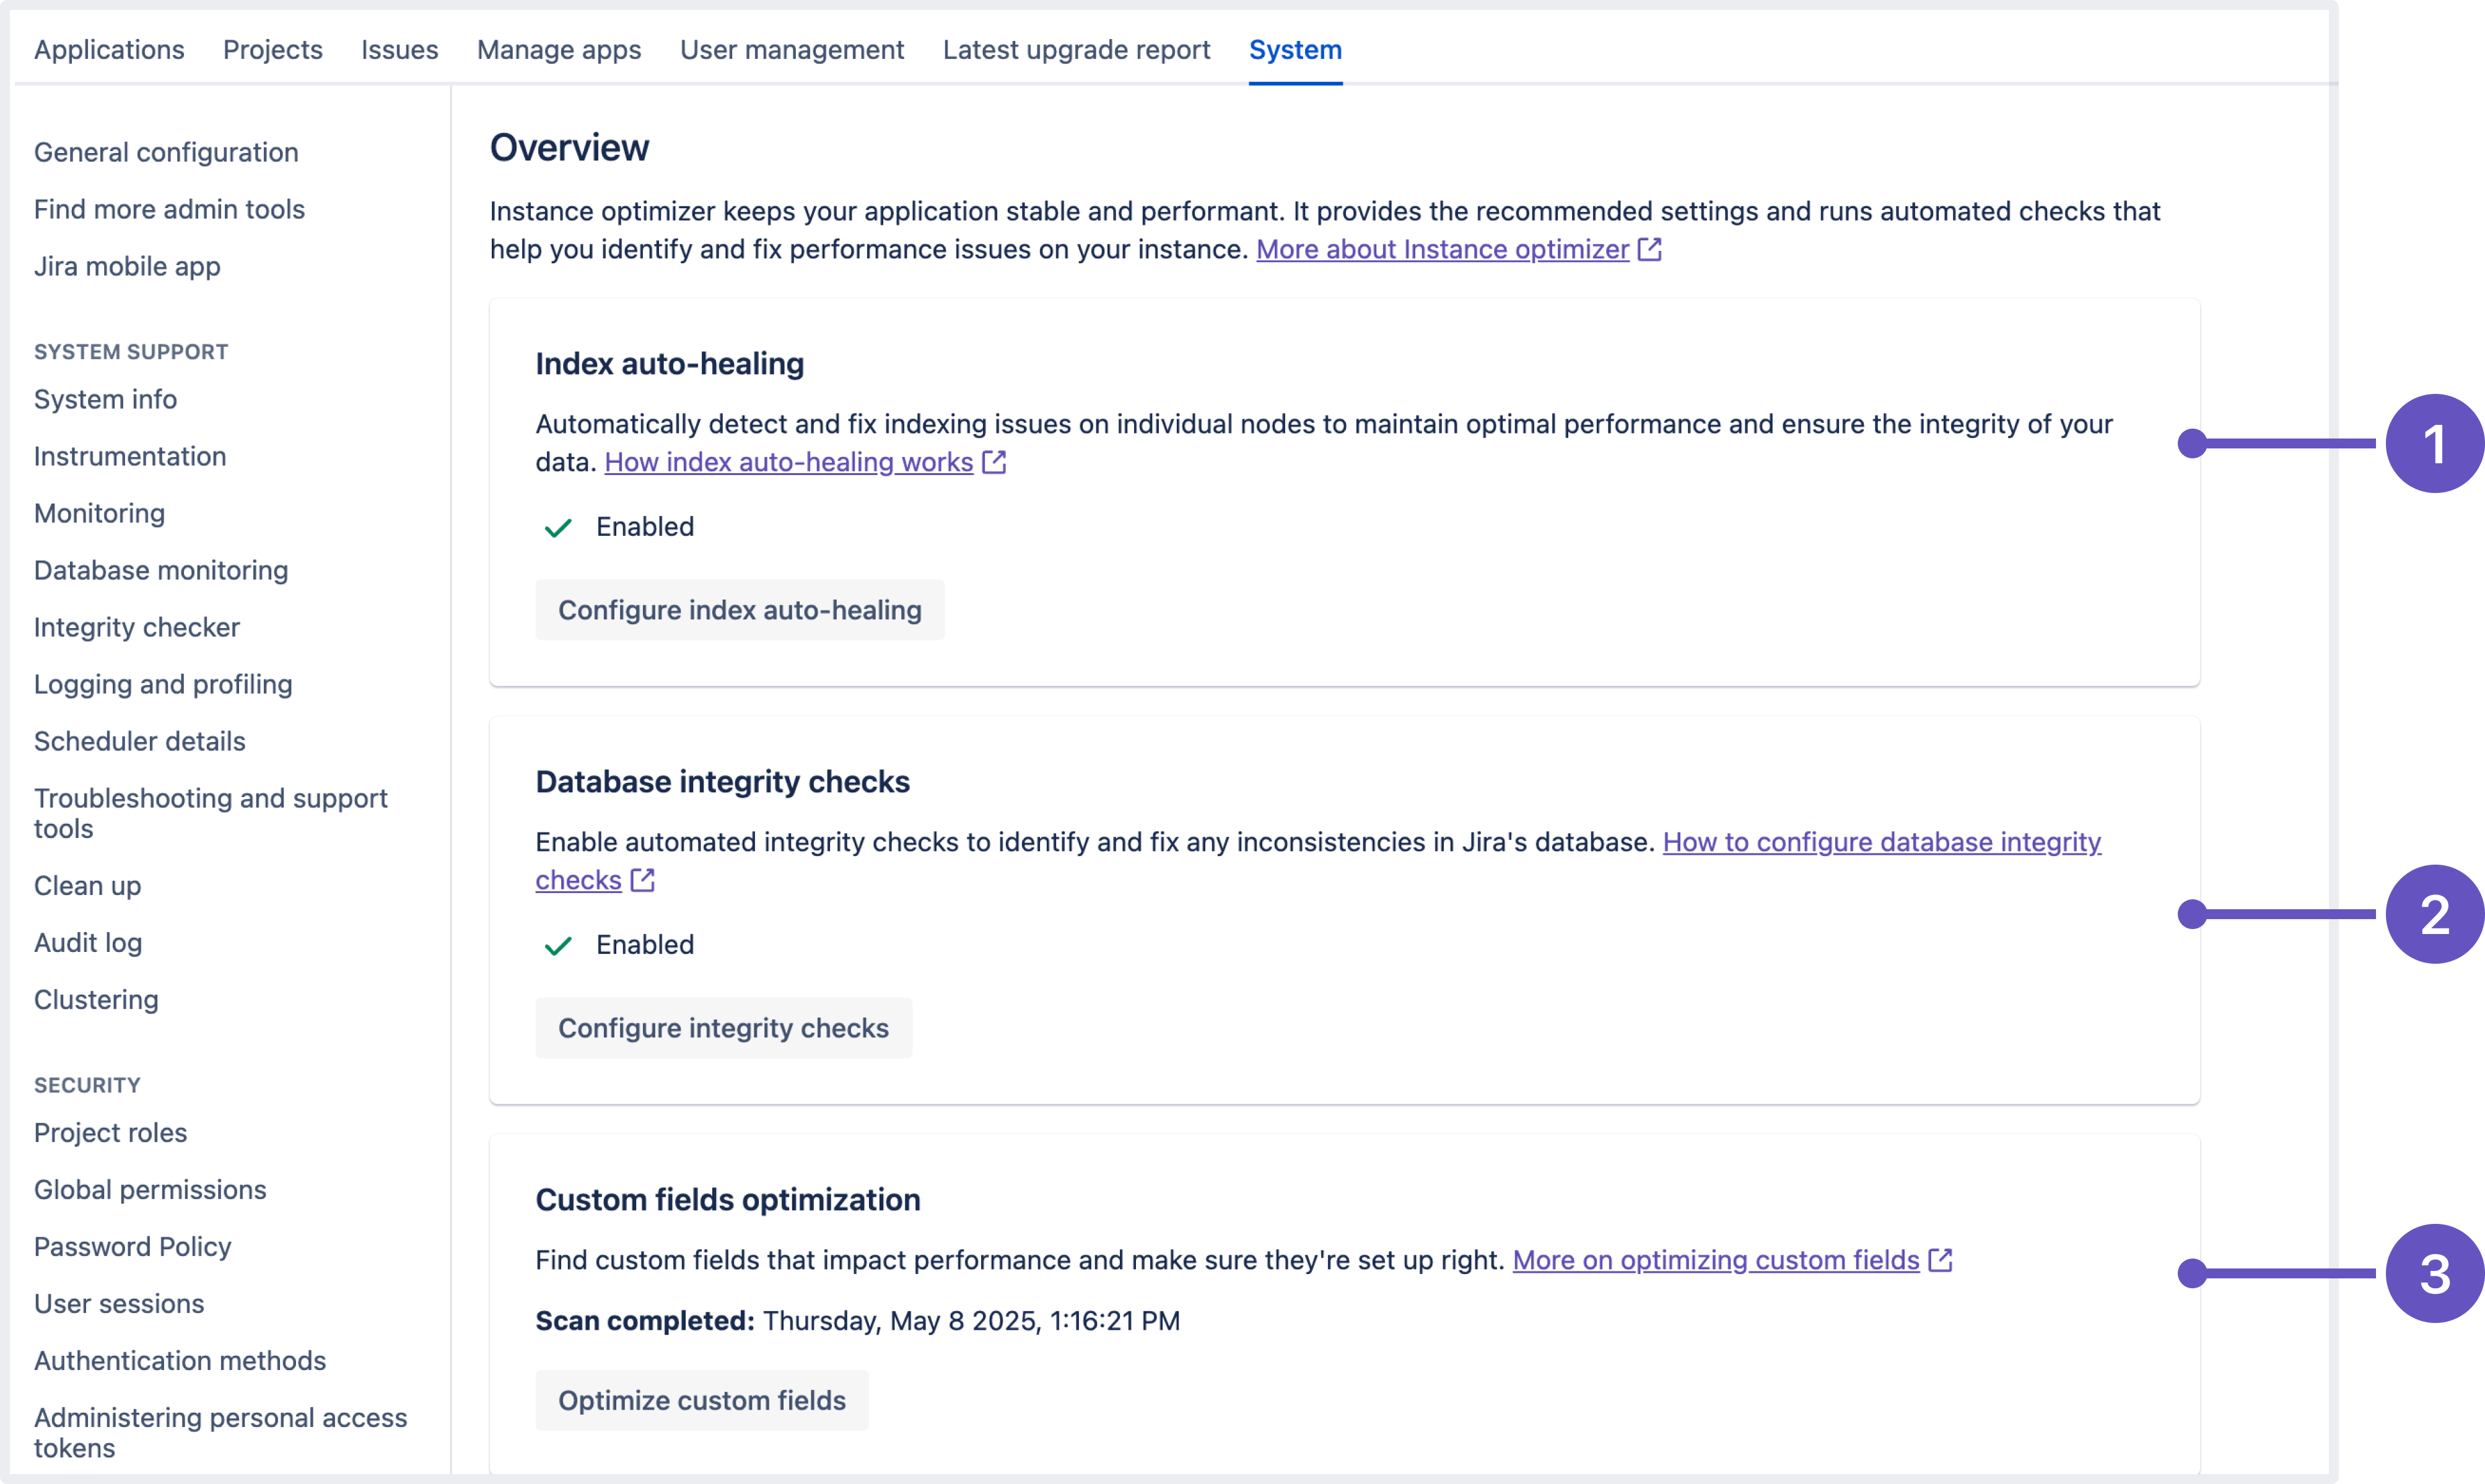2485x1484 pixels.
Task: Open Database monitoring
Action: coord(161,570)
